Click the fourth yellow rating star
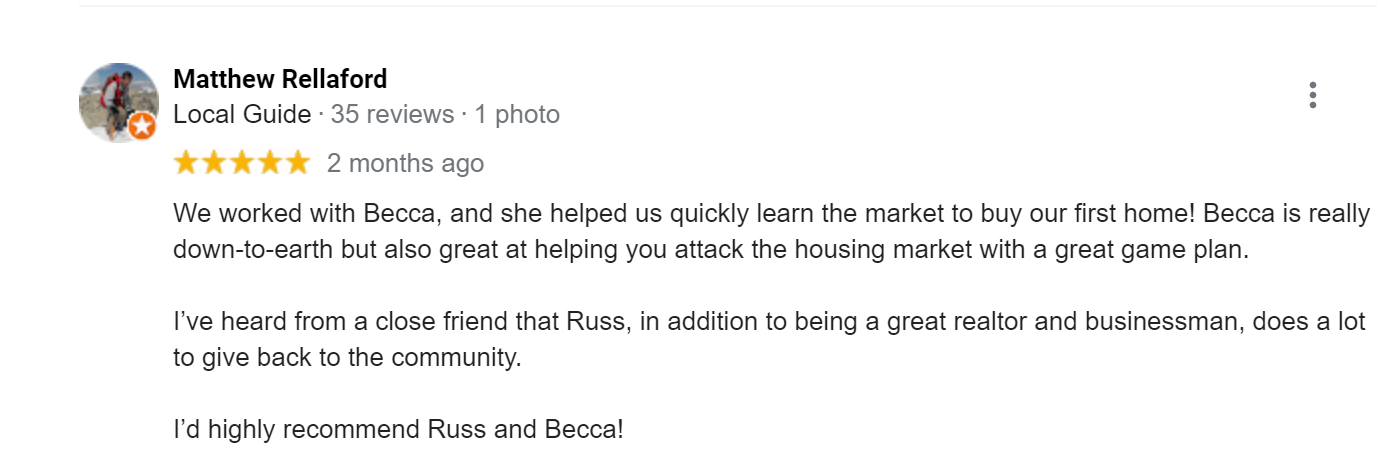 coord(270,163)
